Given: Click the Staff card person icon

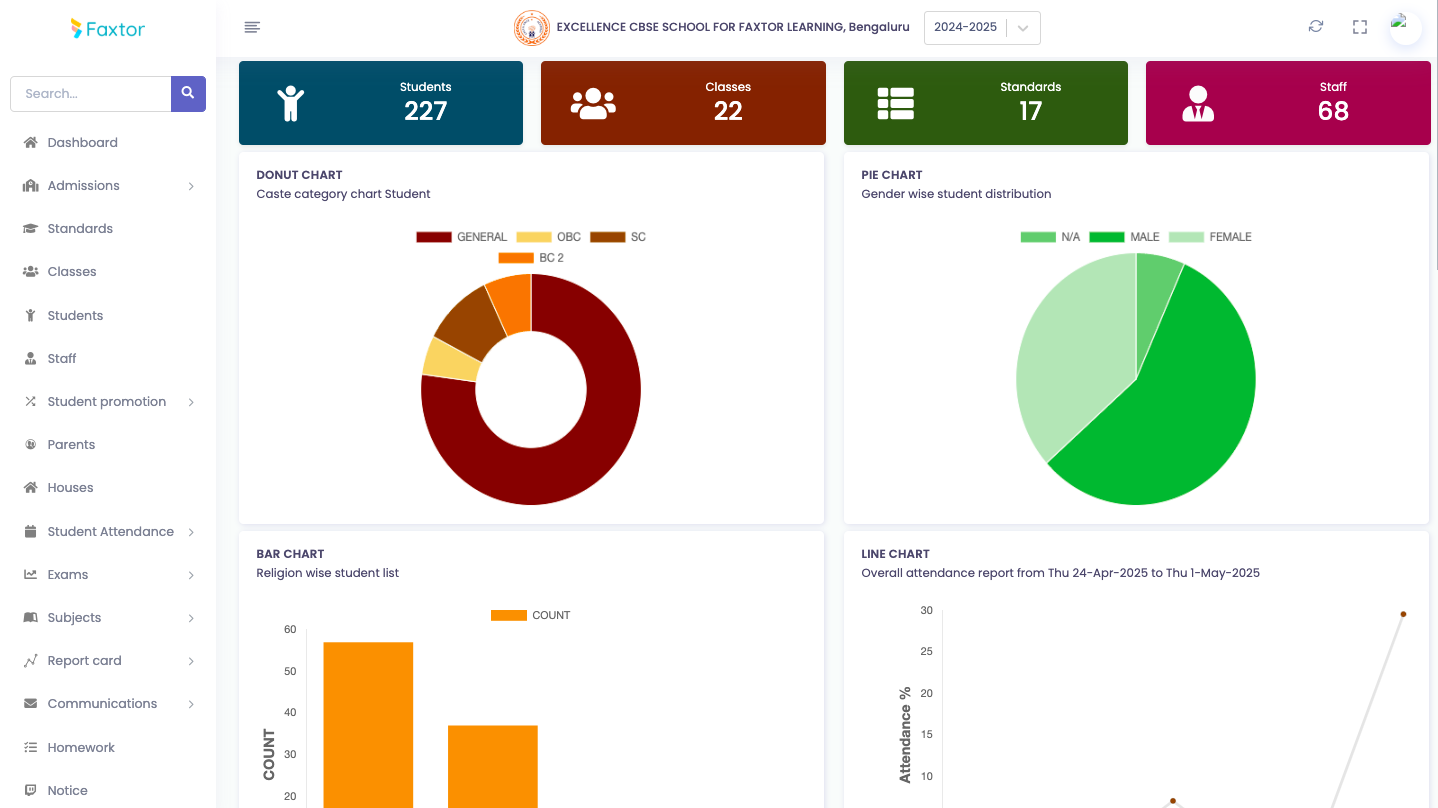Looking at the screenshot, I should tap(1197, 103).
